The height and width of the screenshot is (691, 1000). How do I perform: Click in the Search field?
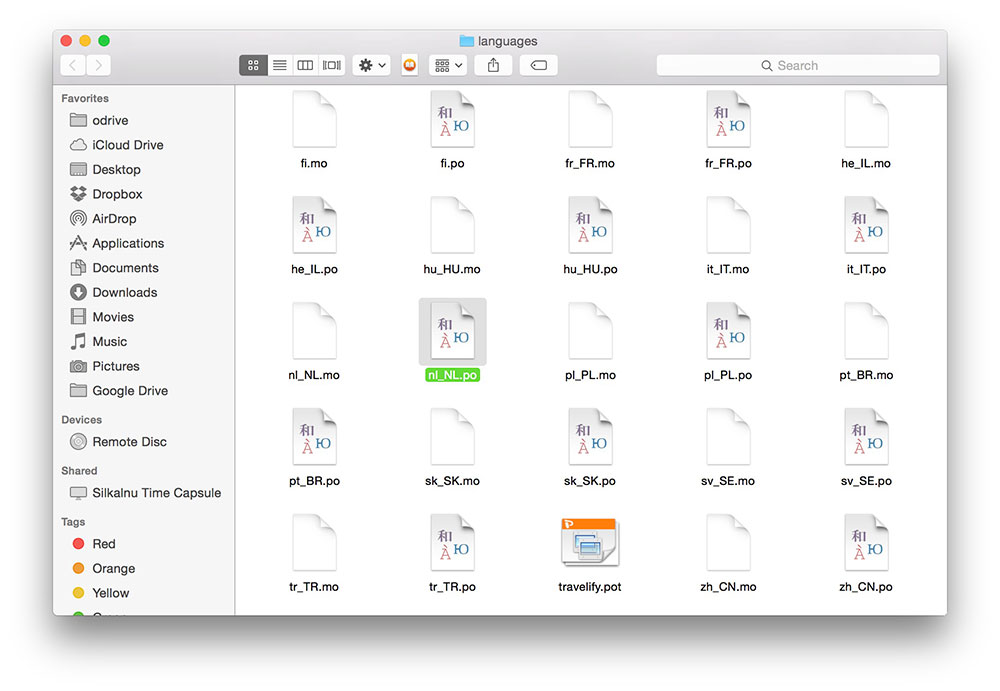coord(797,65)
